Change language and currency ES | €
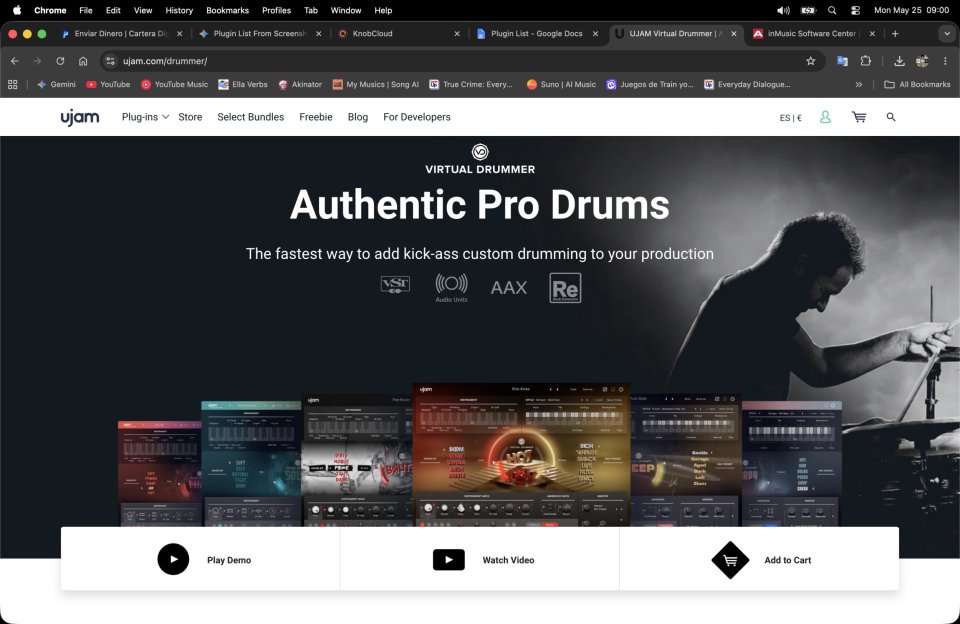Screen dimensions: 960x624 790,118
